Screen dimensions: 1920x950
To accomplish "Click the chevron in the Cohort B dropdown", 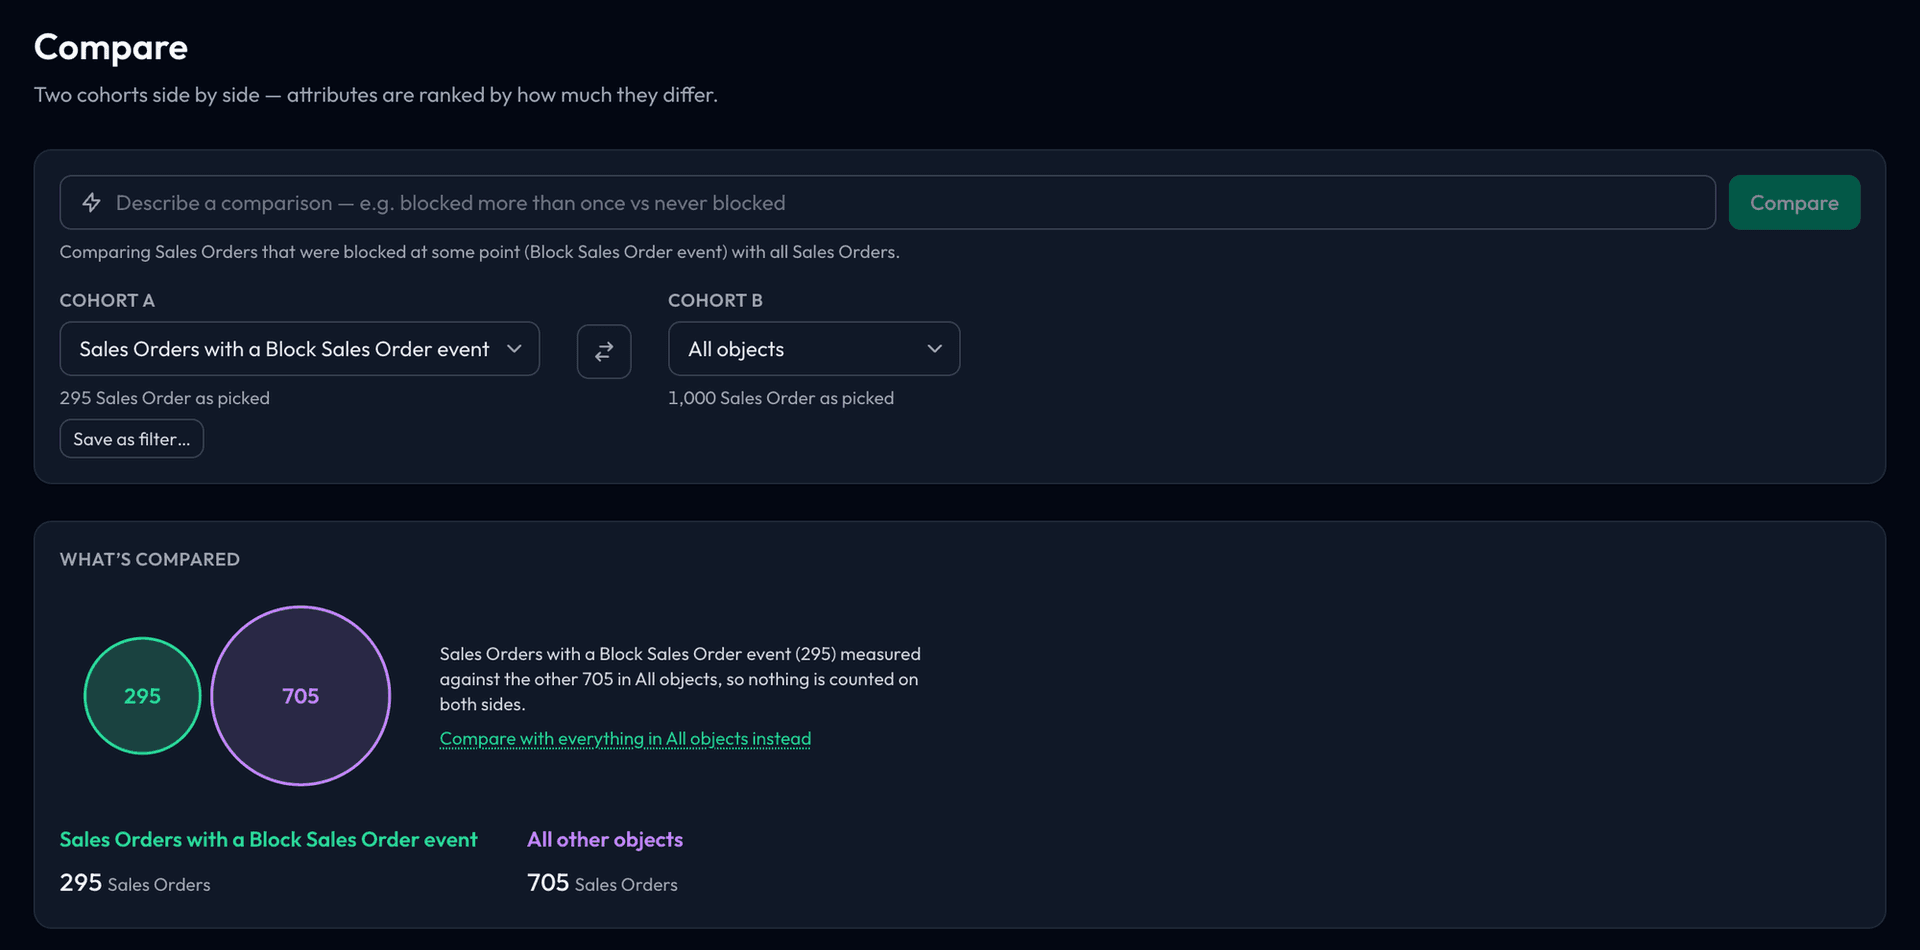I will click(934, 349).
